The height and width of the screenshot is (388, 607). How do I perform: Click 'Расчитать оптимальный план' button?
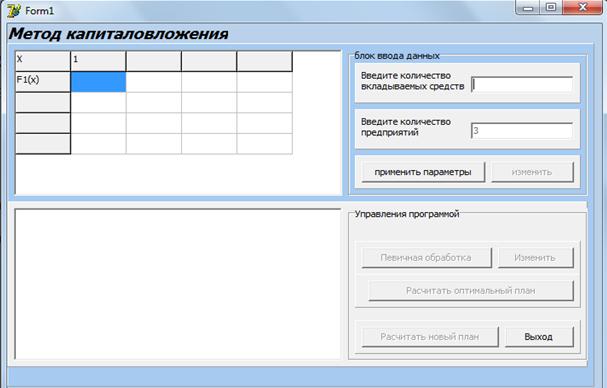click(471, 290)
